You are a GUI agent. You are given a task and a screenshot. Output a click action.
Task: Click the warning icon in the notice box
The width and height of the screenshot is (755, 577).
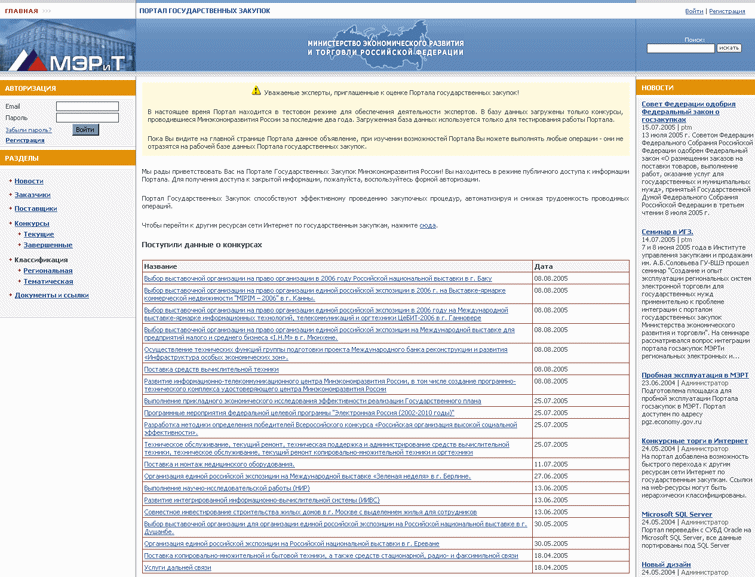[256, 90]
